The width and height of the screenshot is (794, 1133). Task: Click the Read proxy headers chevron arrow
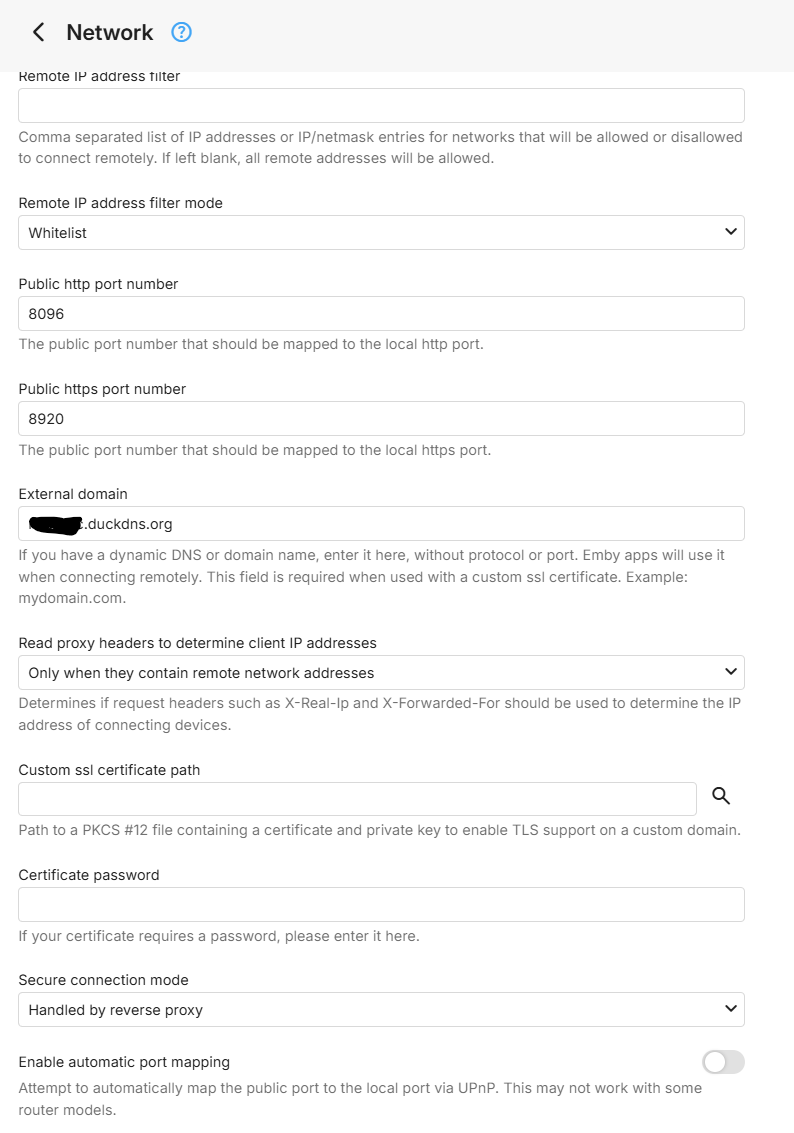click(x=730, y=672)
